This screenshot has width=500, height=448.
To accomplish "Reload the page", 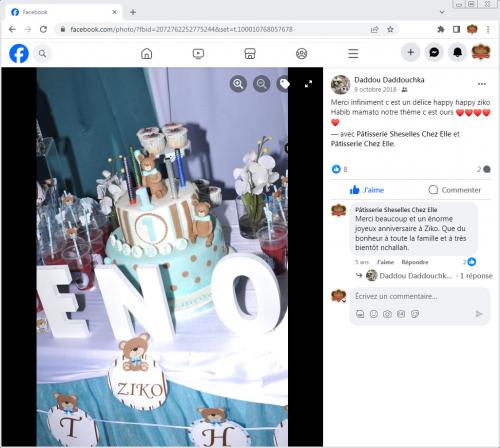I will (x=43, y=29).
